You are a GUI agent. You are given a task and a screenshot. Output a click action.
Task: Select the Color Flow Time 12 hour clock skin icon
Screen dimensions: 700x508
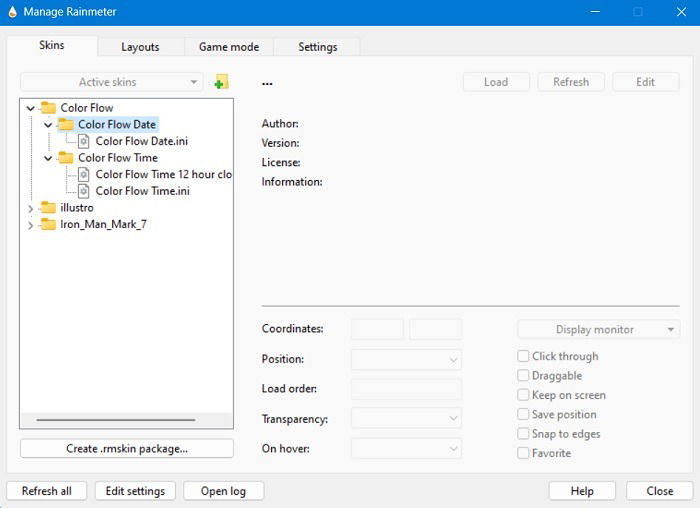pos(83,175)
